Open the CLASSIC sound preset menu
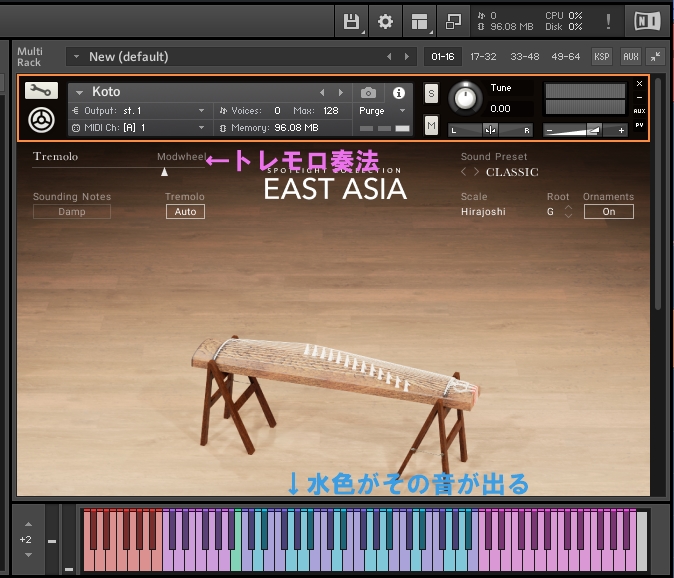Image resolution: width=674 pixels, height=578 pixels. pyautogui.click(x=512, y=171)
